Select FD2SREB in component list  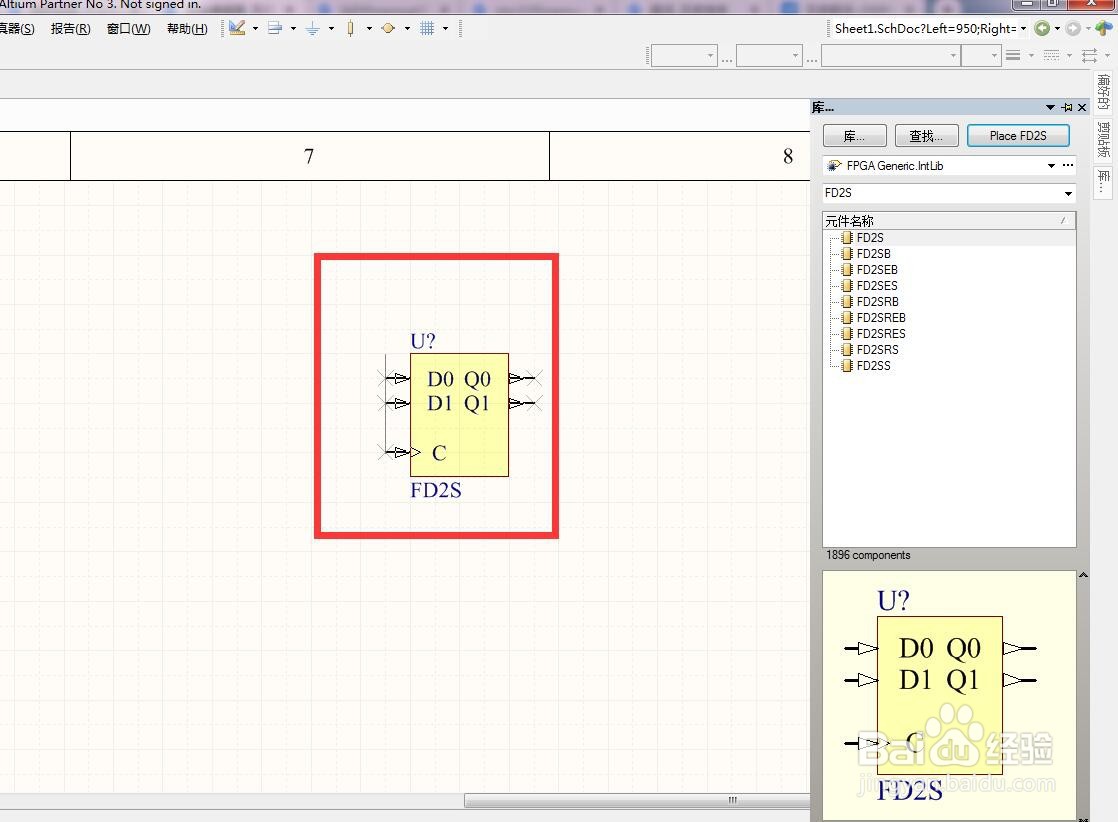coord(881,317)
